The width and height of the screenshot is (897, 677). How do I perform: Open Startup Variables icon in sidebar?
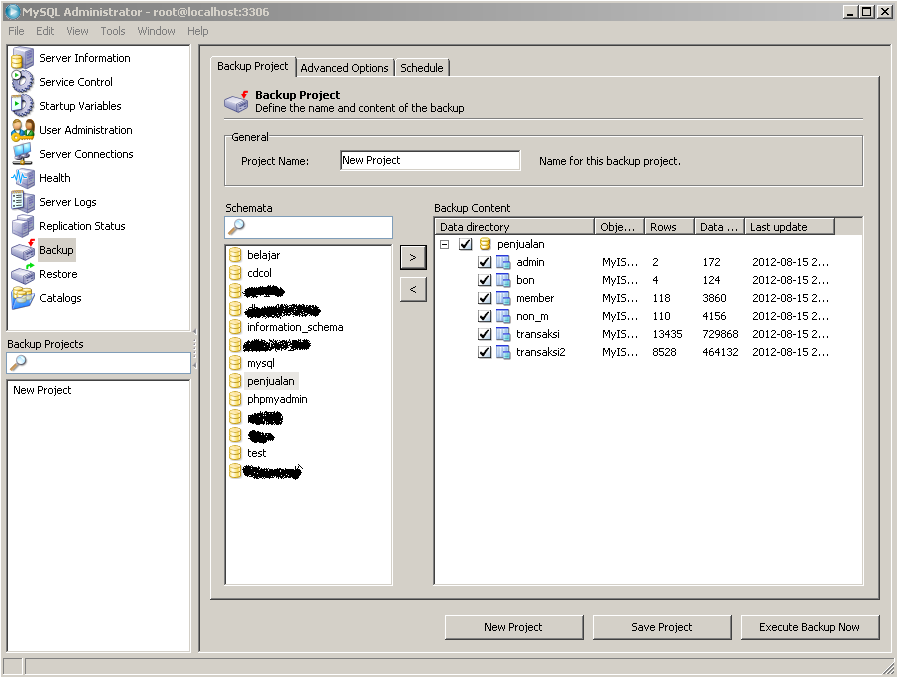point(23,106)
